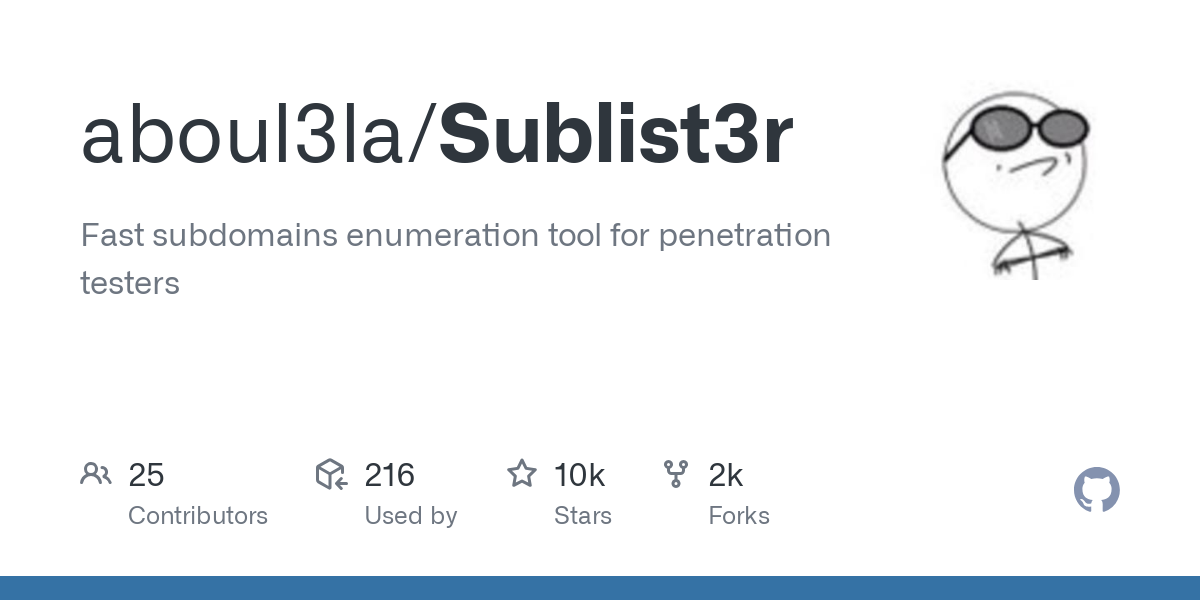Open the GitHub Octocat logo

tap(1097, 490)
